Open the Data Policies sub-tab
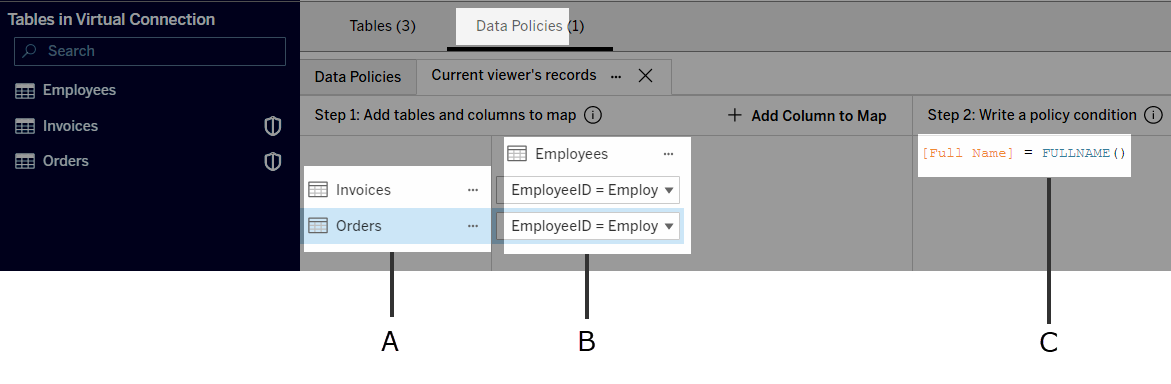Image resolution: width=1171 pixels, height=384 pixels. click(x=358, y=77)
